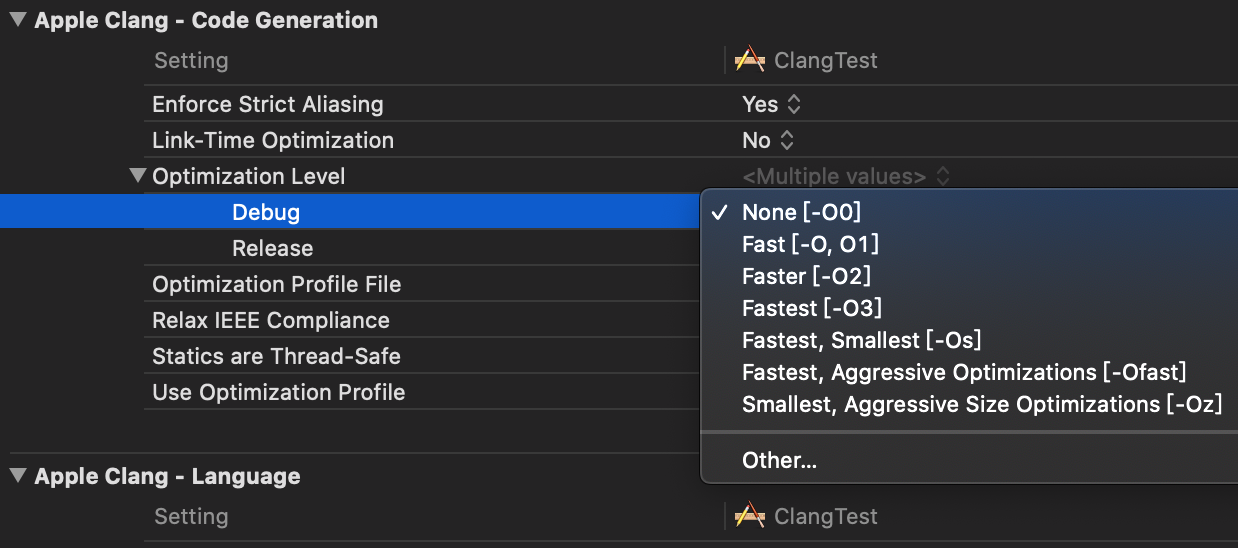This screenshot has width=1238, height=548.
Task: Click ClangTest app icon in Language section header
Action: click(x=750, y=516)
